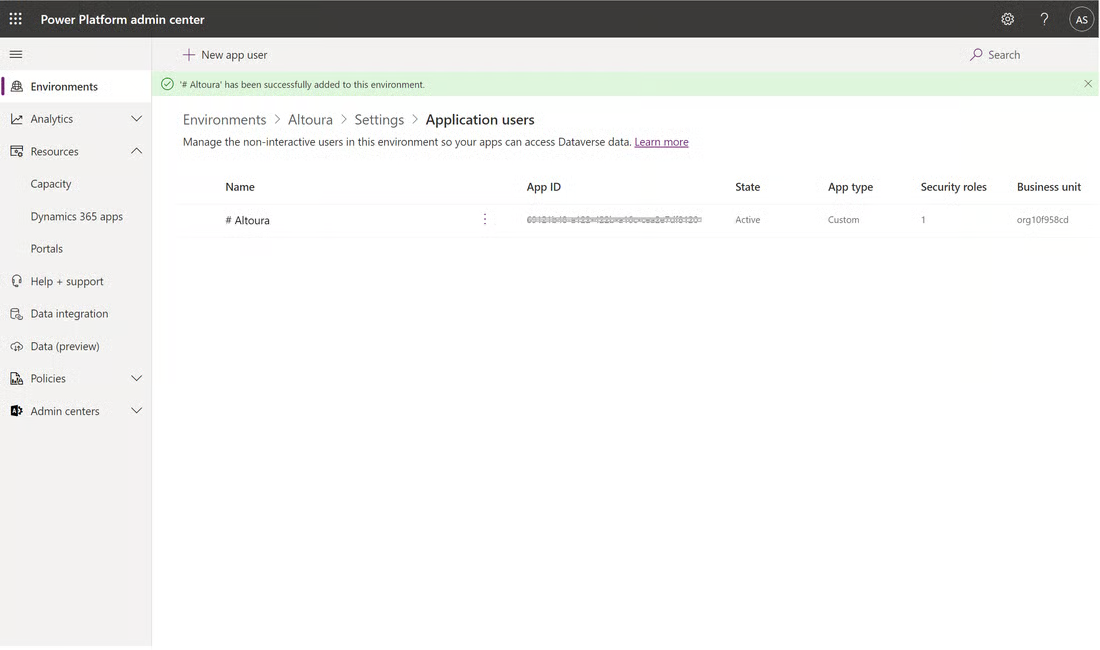Sort by the App ID column header
Viewport: 1100px width, 650px height.
click(x=544, y=187)
